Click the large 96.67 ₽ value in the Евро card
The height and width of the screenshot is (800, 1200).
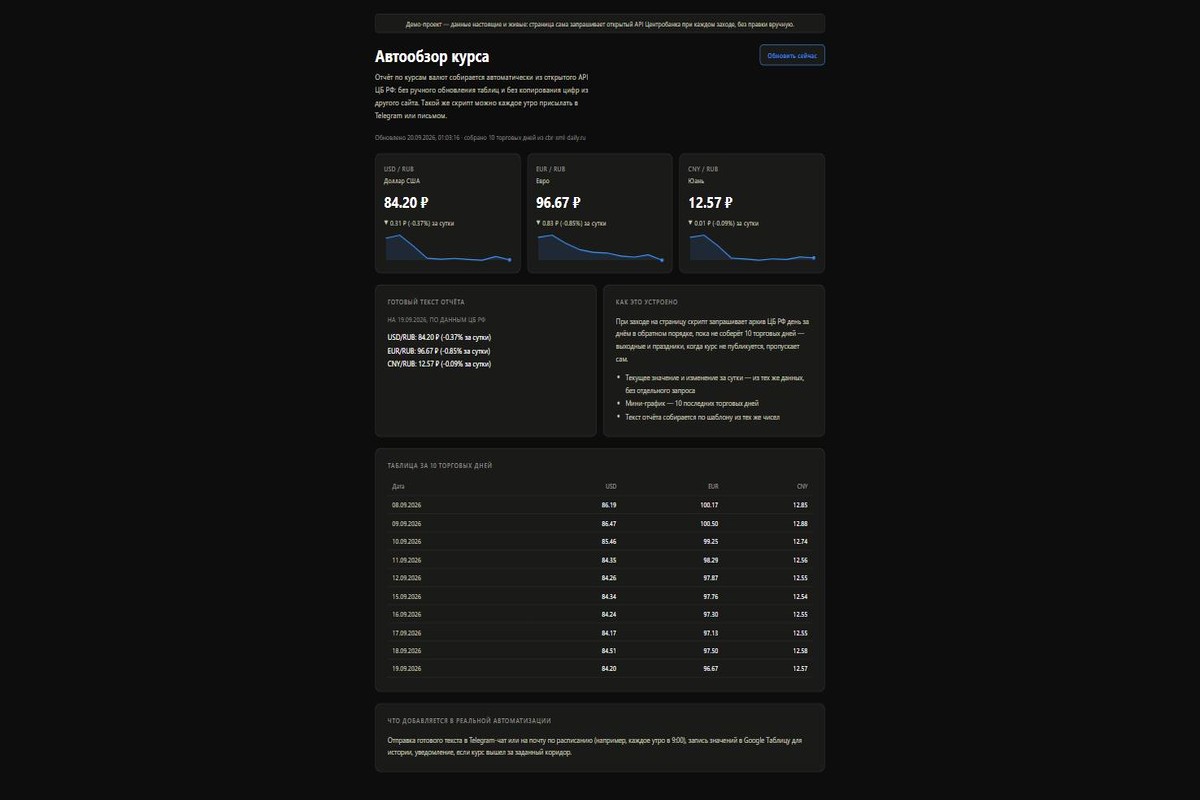[x=558, y=203]
